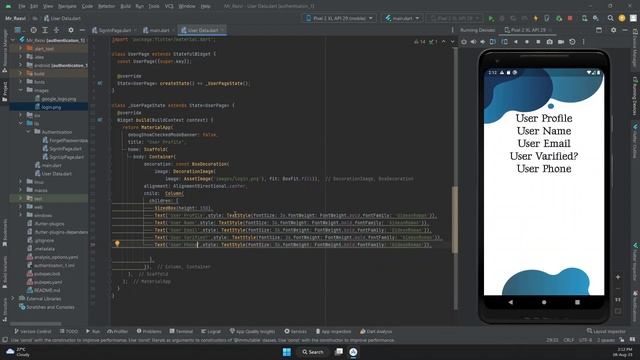Hide Project panel with minus icon
The width and height of the screenshot is (640, 360).
point(82,30)
